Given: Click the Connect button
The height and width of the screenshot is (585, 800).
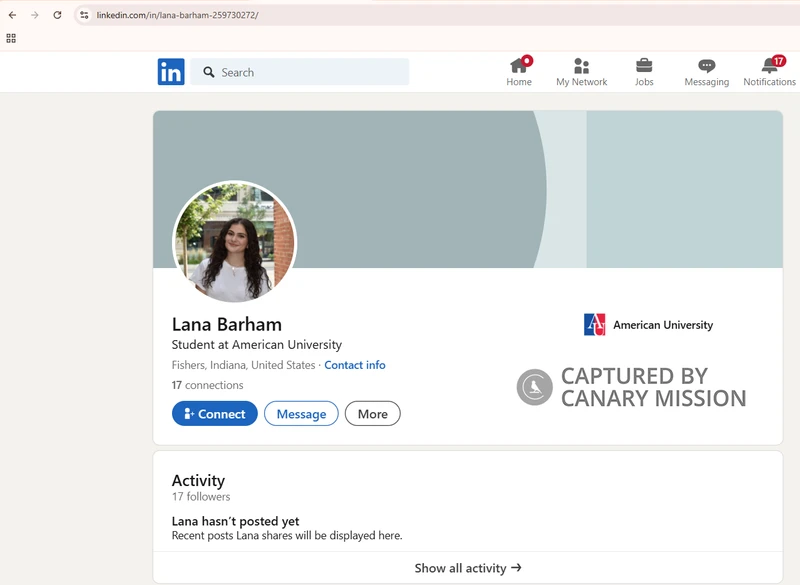Looking at the screenshot, I should coord(215,414).
